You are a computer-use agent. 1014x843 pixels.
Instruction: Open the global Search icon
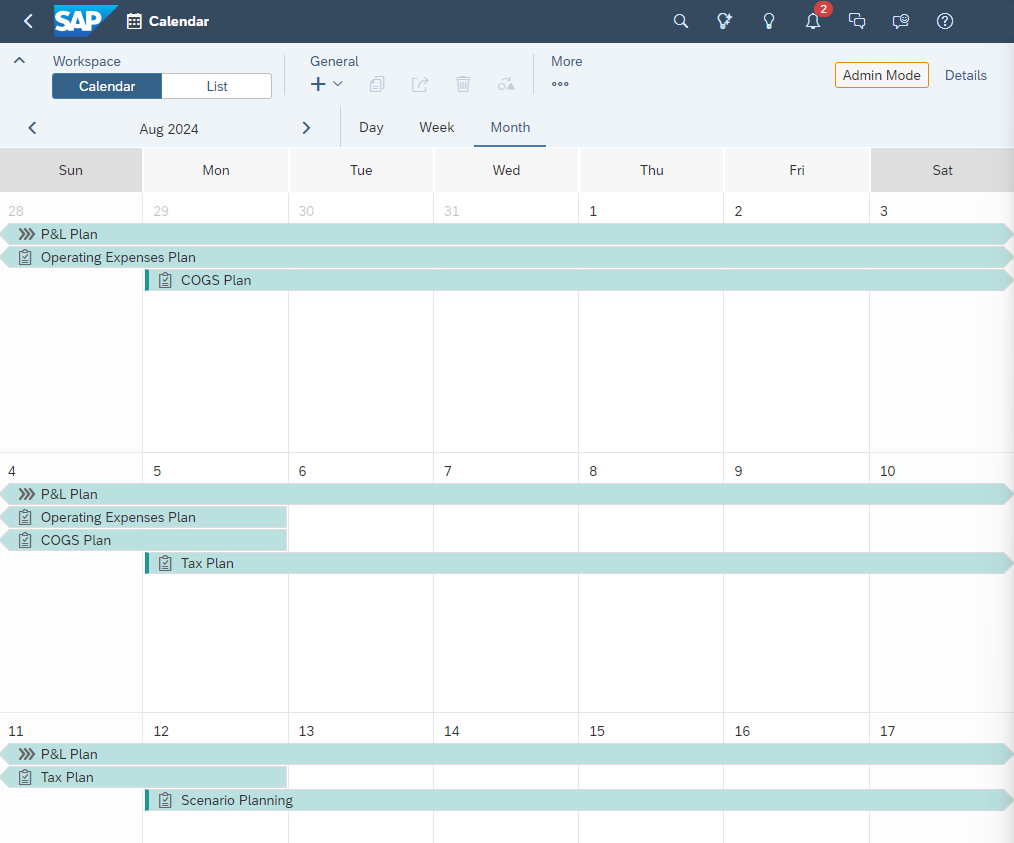pos(681,20)
